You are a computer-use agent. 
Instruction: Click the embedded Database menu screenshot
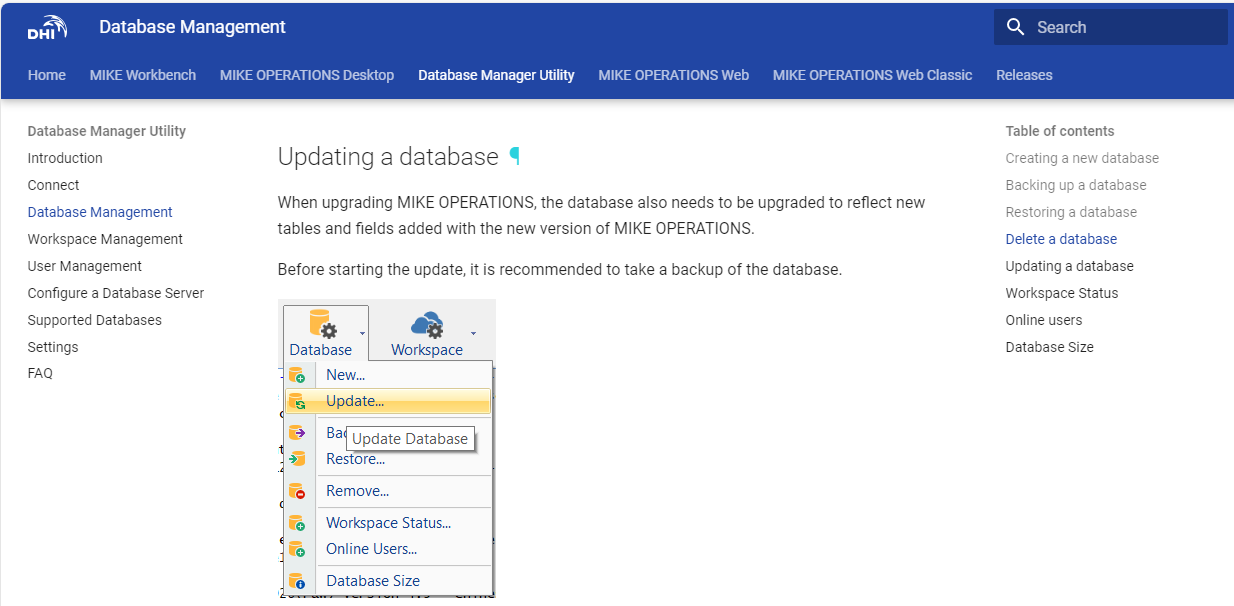[387, 449]
